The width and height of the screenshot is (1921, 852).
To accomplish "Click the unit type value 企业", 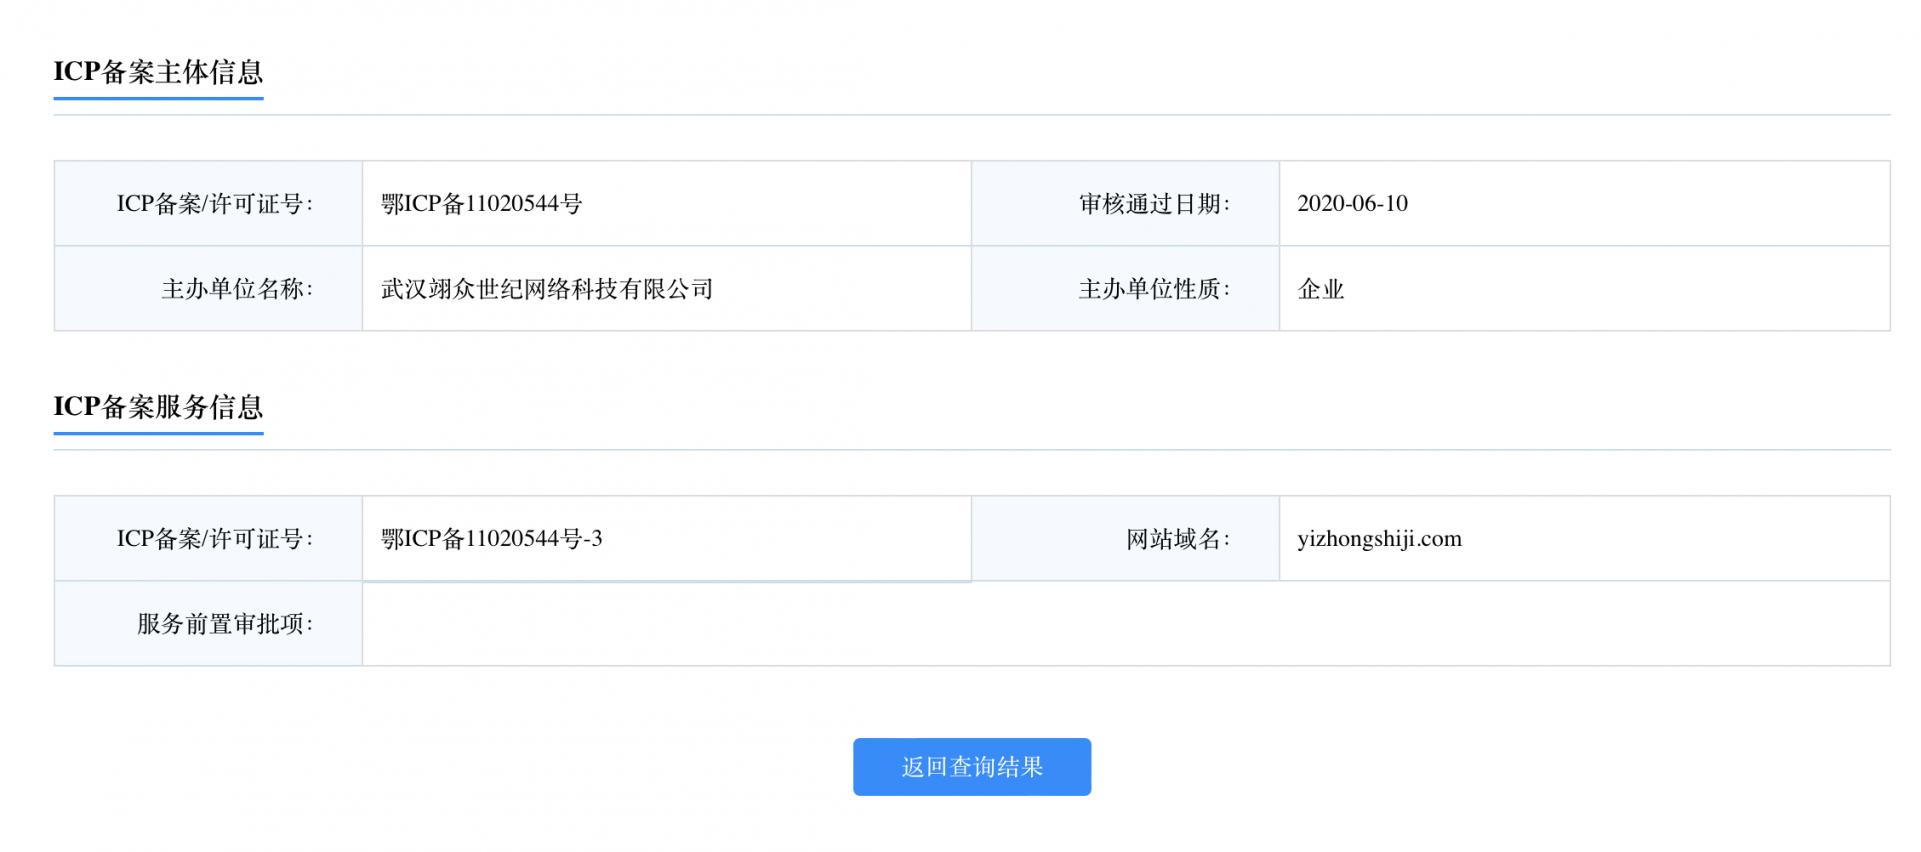I will 1321,289.
